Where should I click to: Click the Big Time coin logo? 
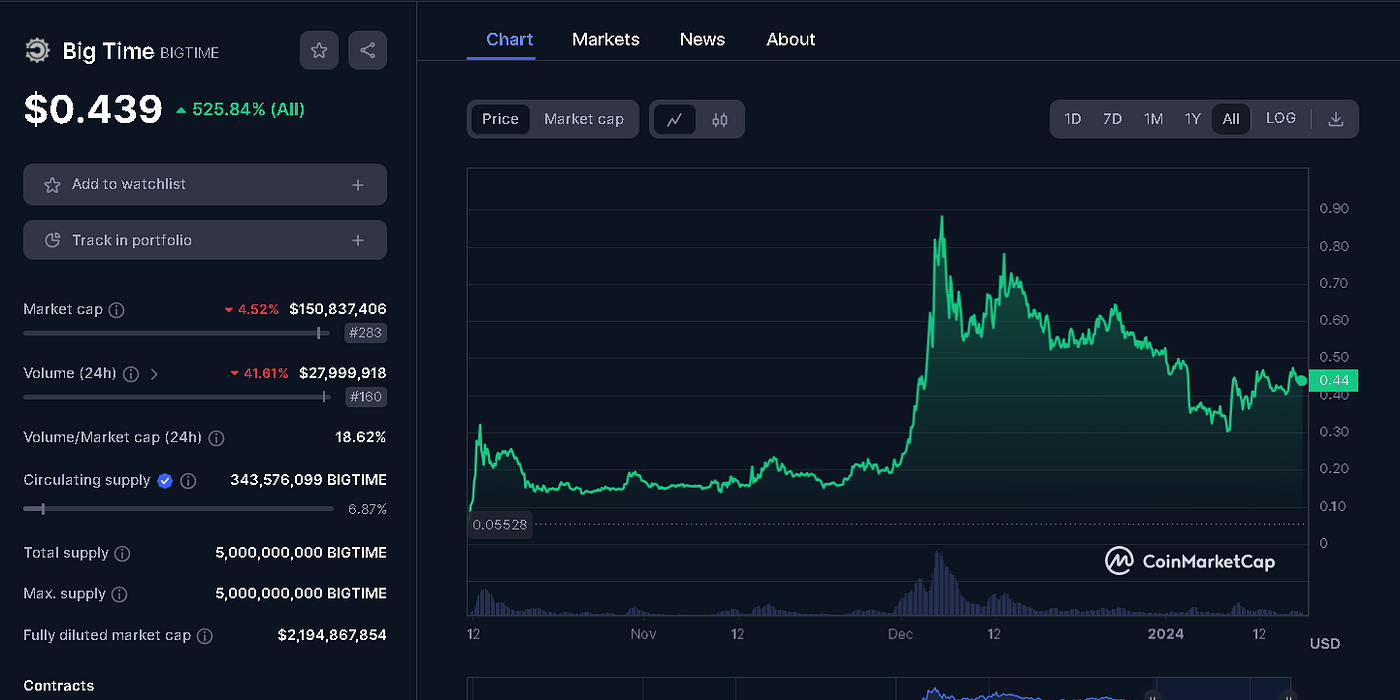[x=37, y=51]
